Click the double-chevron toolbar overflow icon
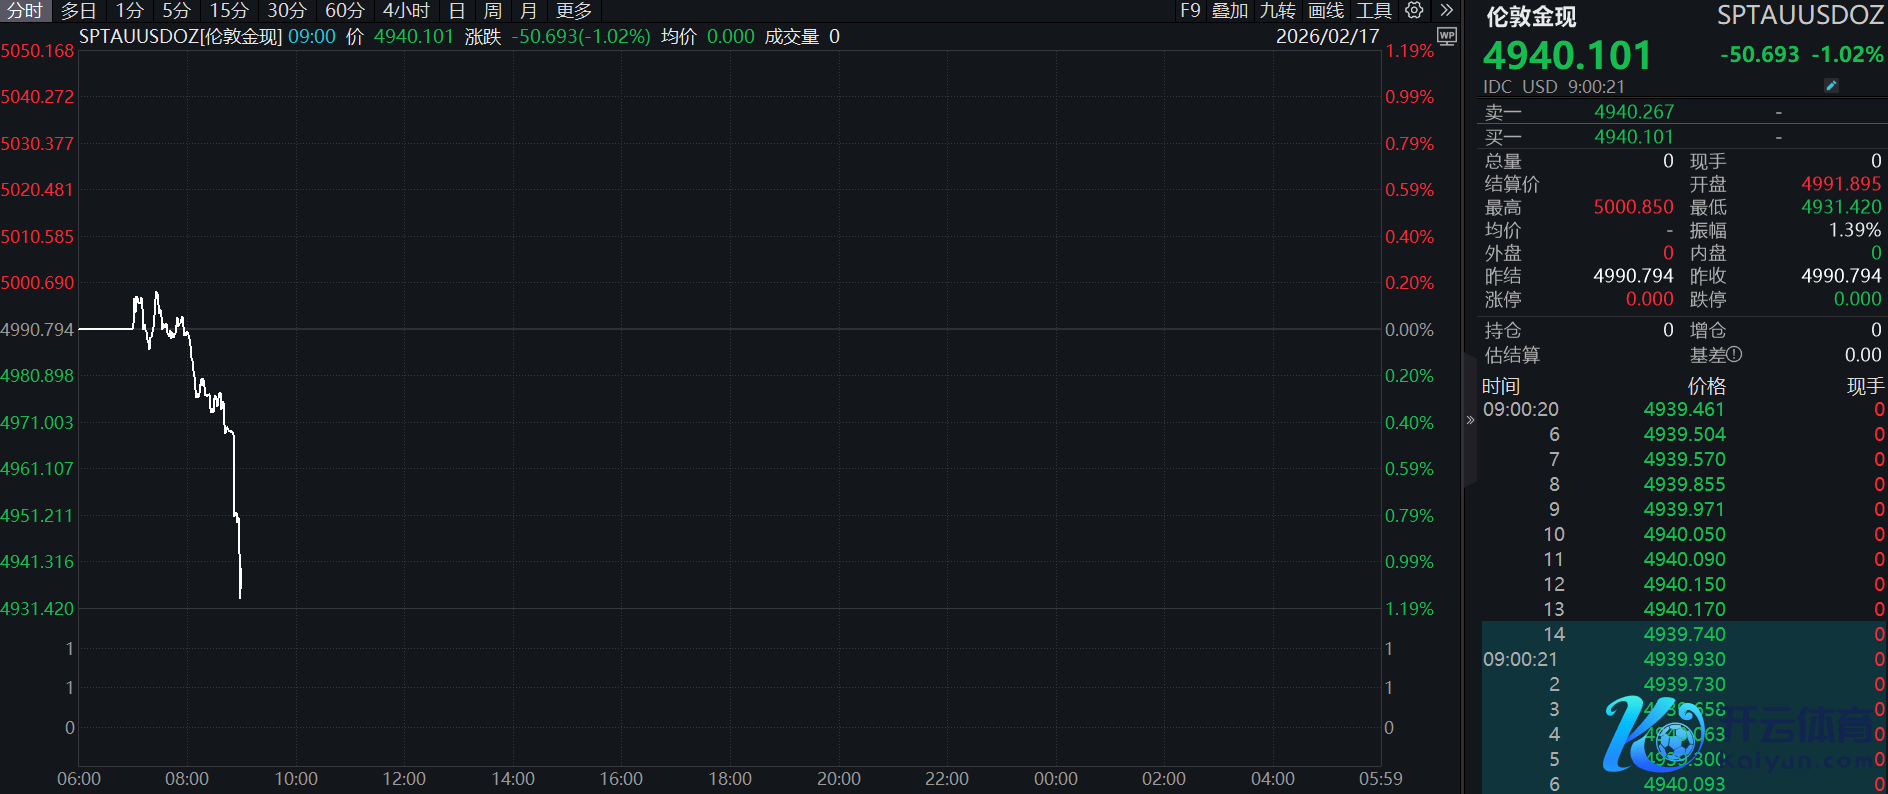 coord(1446,11)
